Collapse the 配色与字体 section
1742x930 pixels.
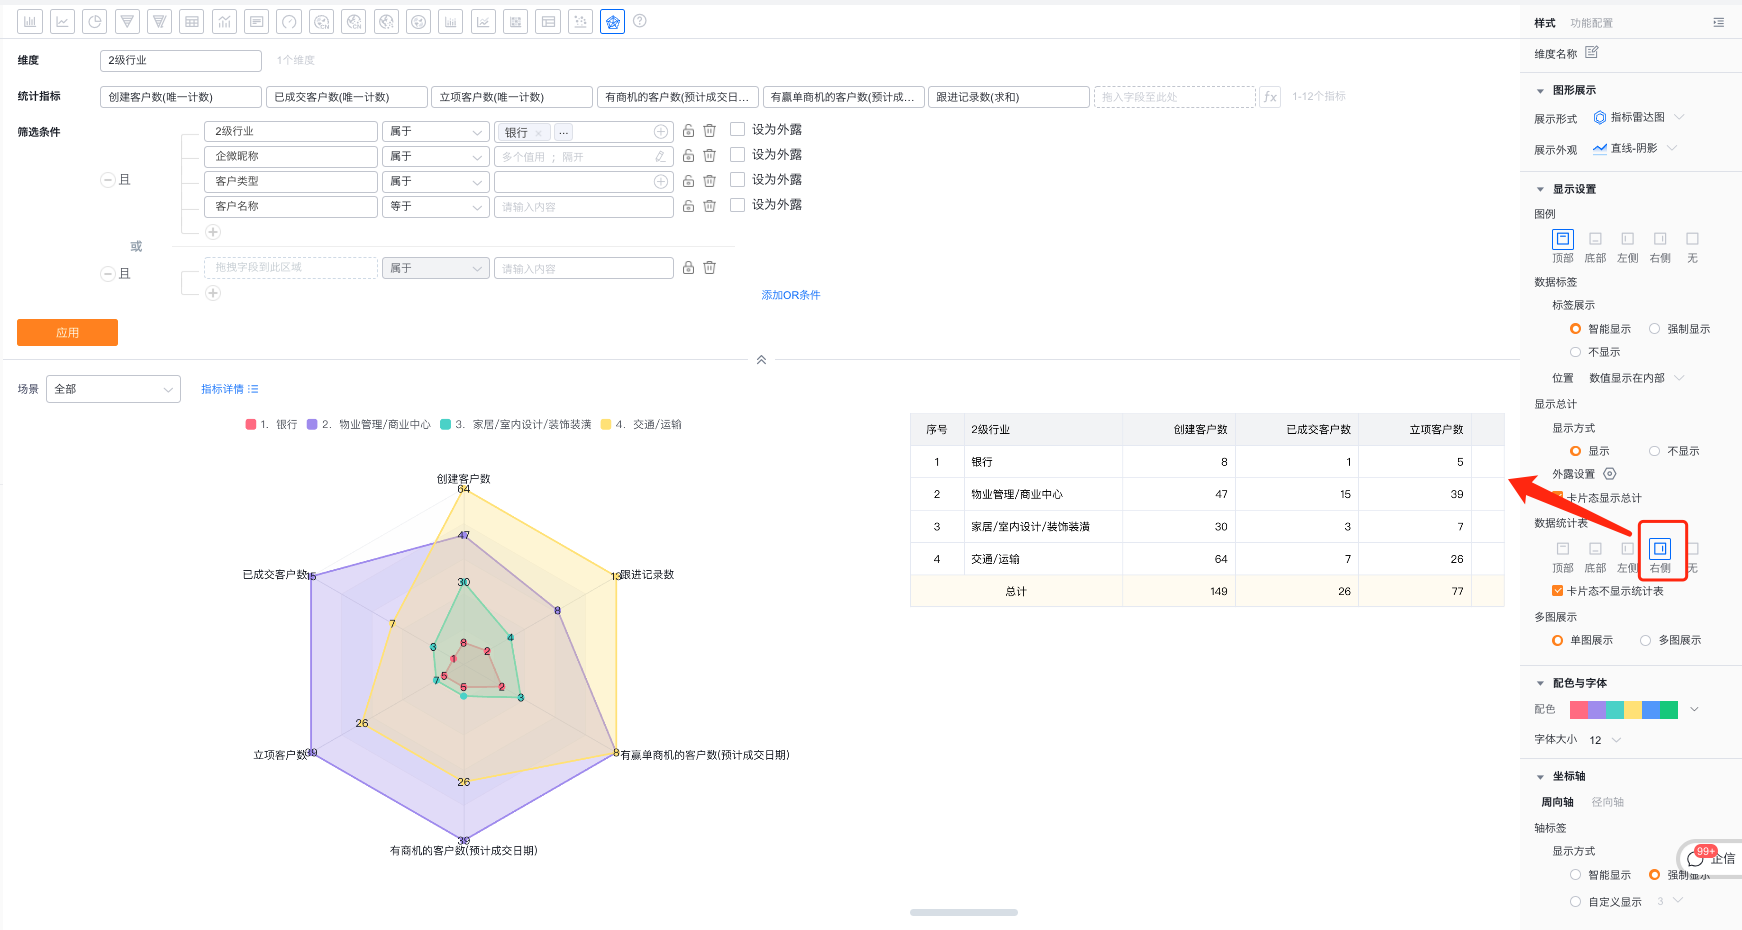click(x=1540, y=683)
